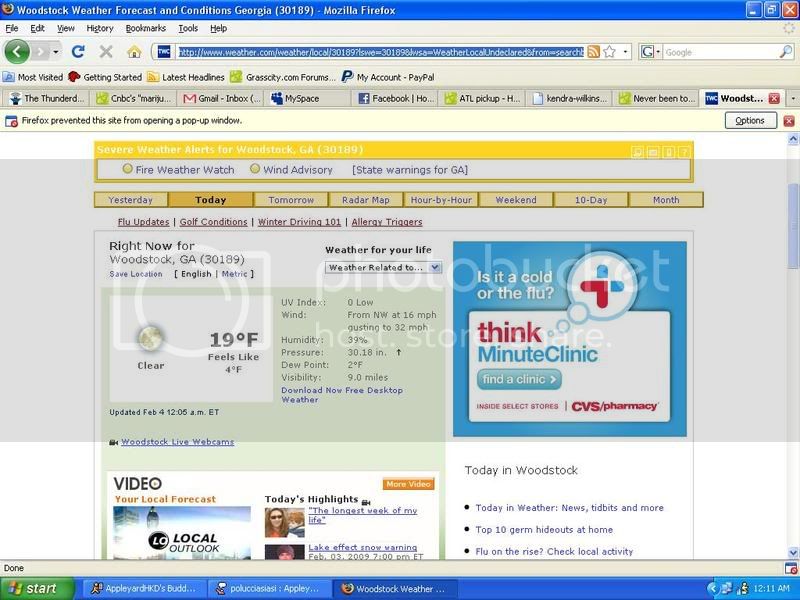Click the Firefox Back arrow button
Screen dimensions: 800x600
click(x=17, y=52)
